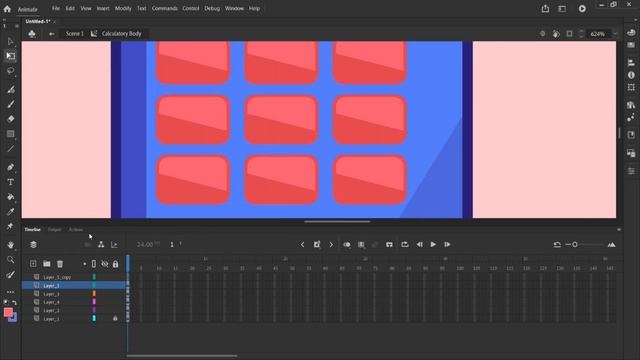Click the Calculatory Body symbol name

(121, 34)
